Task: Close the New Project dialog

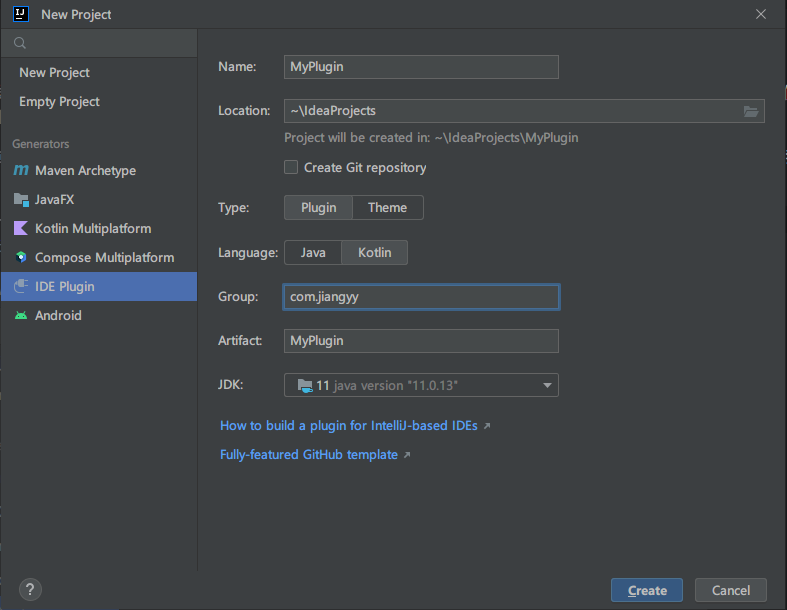Action: pos(761,14)
